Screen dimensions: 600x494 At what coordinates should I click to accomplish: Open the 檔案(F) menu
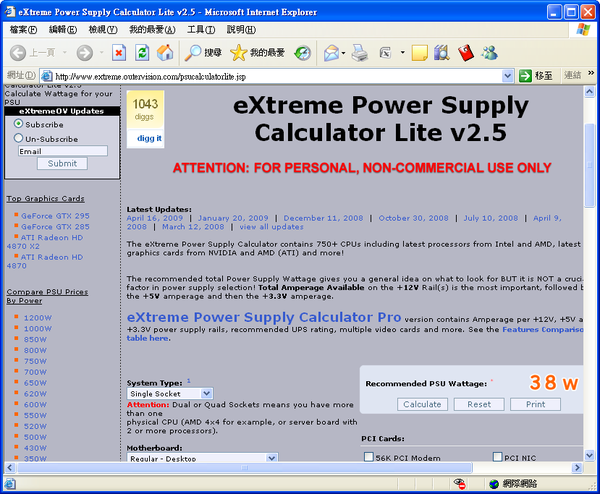pyautogui.click(x=23, y=29)
